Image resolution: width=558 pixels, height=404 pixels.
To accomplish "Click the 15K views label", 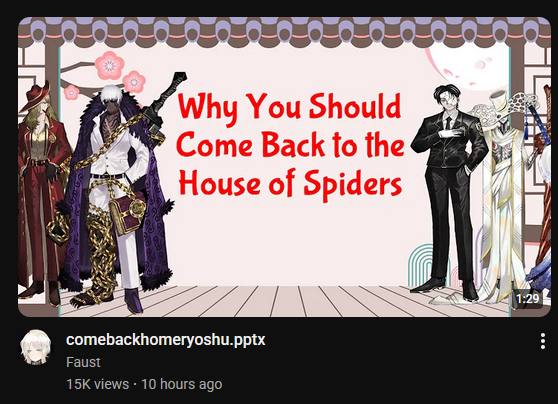I will click(x=97, y=384).
